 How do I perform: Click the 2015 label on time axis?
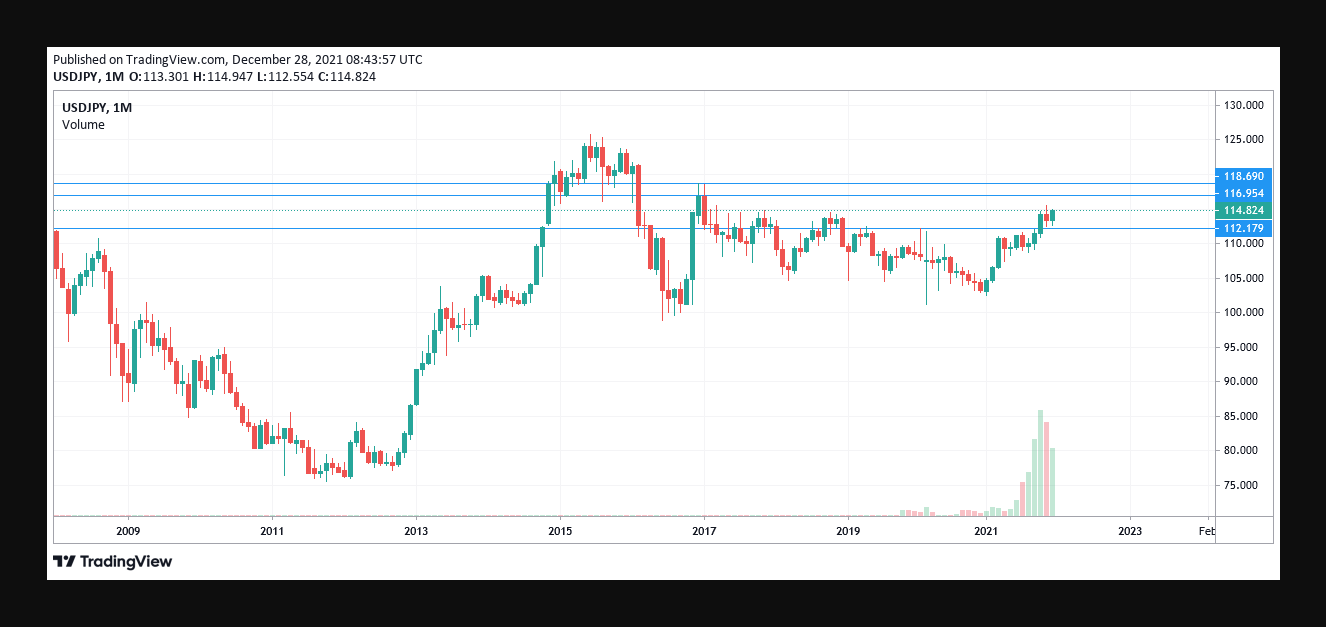[x=560, y=531]
